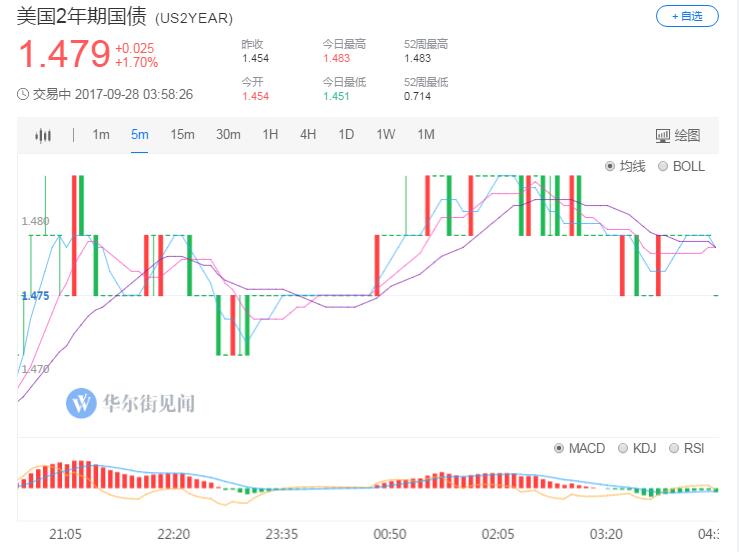Open the candlestick chart type icon
The image size is (739, 552).
[43, 135]
